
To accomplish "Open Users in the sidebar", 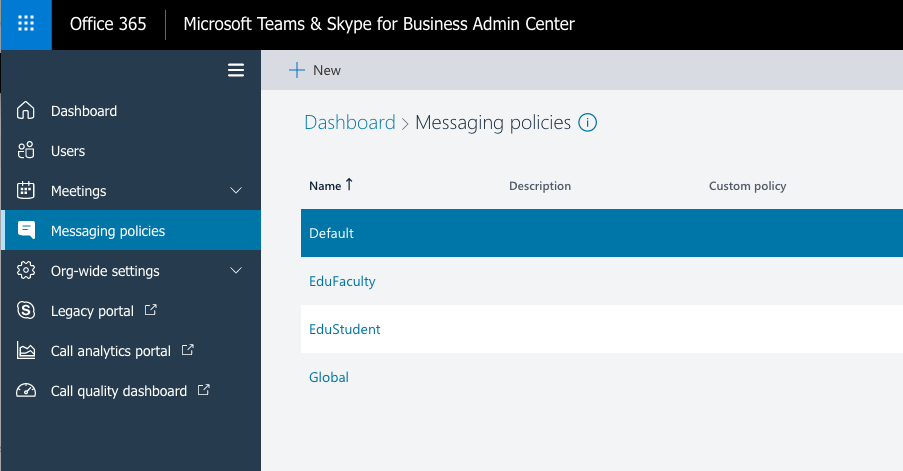I will [x=68, y=151].
